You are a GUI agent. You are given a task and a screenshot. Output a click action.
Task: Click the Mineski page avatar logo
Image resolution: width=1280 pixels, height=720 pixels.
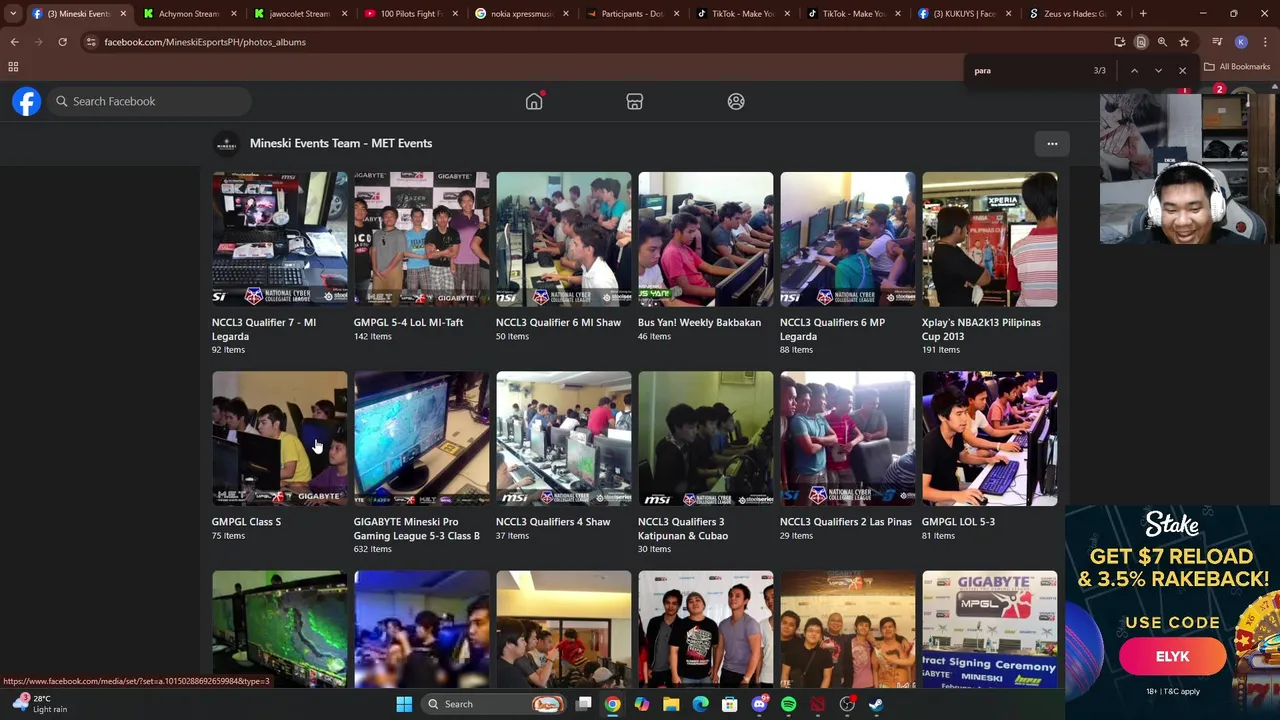pos(227,144)
